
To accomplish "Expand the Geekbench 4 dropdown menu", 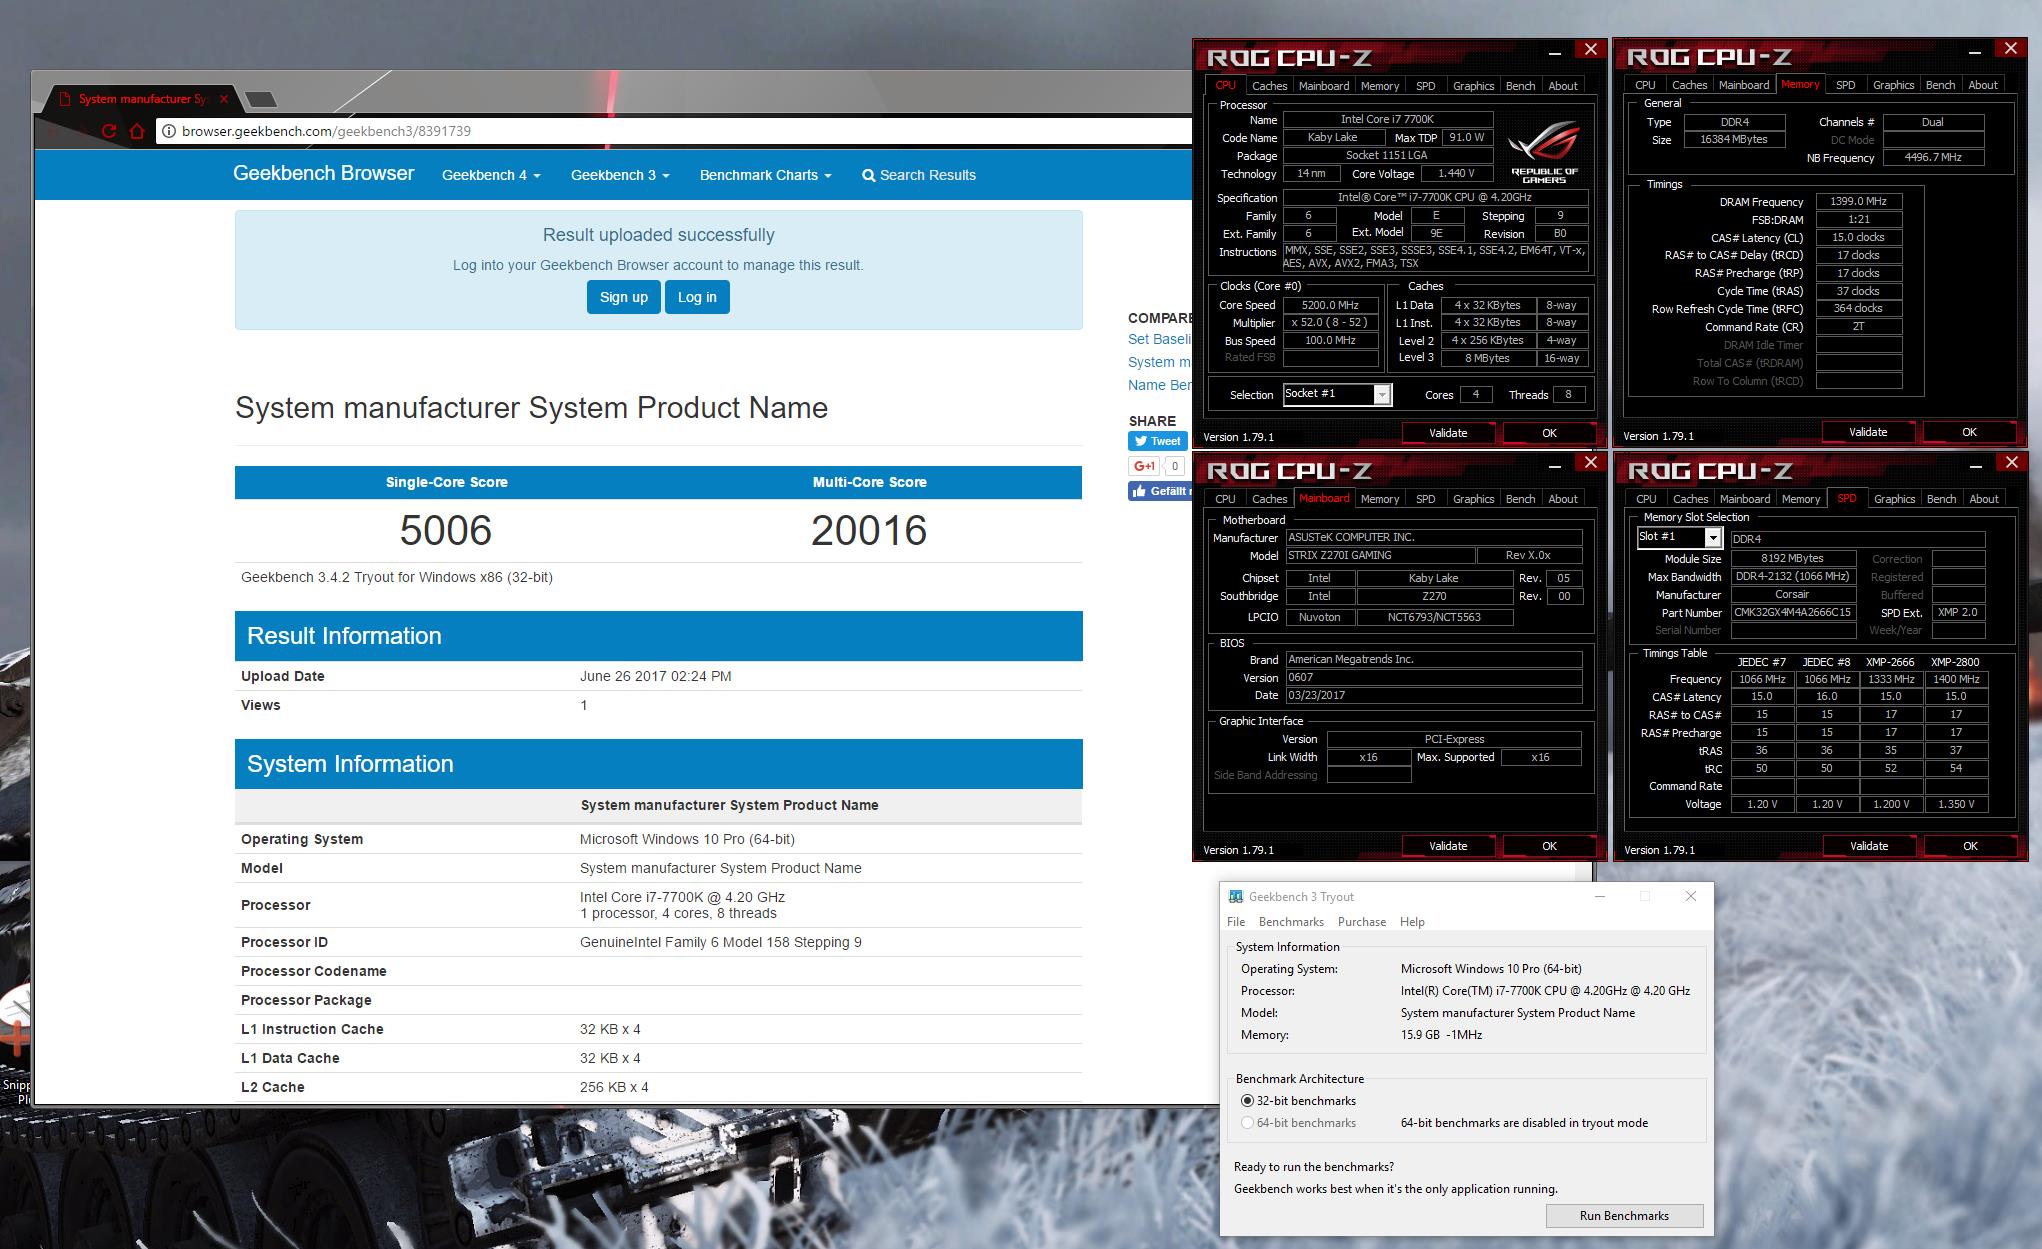I will click(x=491, y=175).
